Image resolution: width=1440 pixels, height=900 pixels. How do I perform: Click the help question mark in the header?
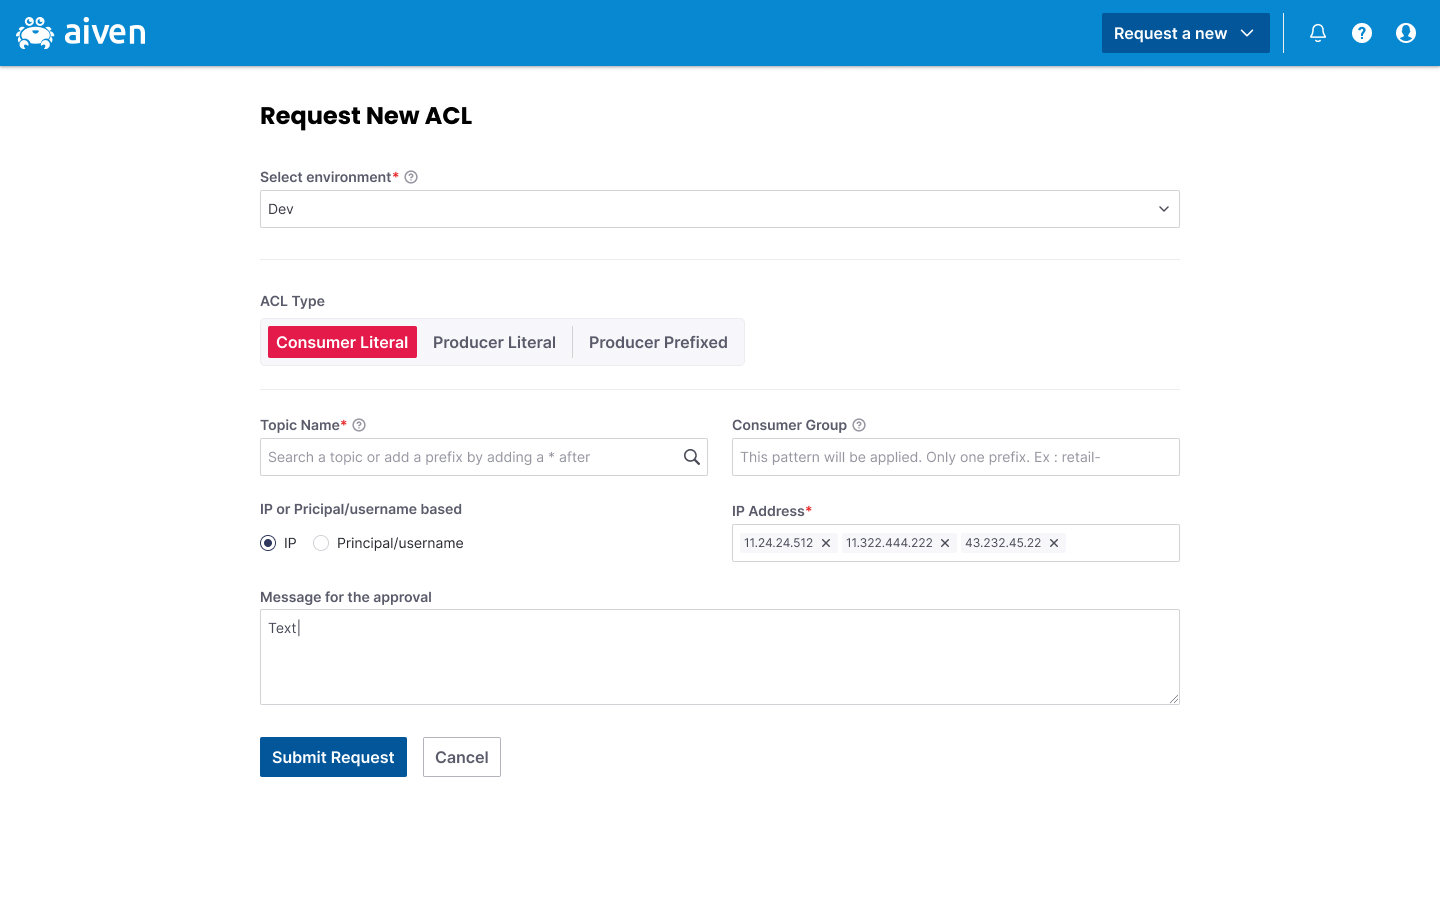click(x=1362, y=32)
